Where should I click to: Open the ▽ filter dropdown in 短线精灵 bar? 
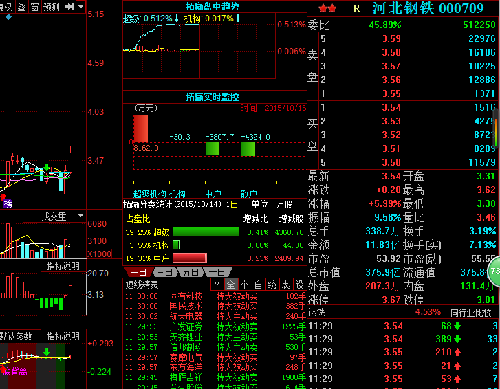click(x=217, y=284)
